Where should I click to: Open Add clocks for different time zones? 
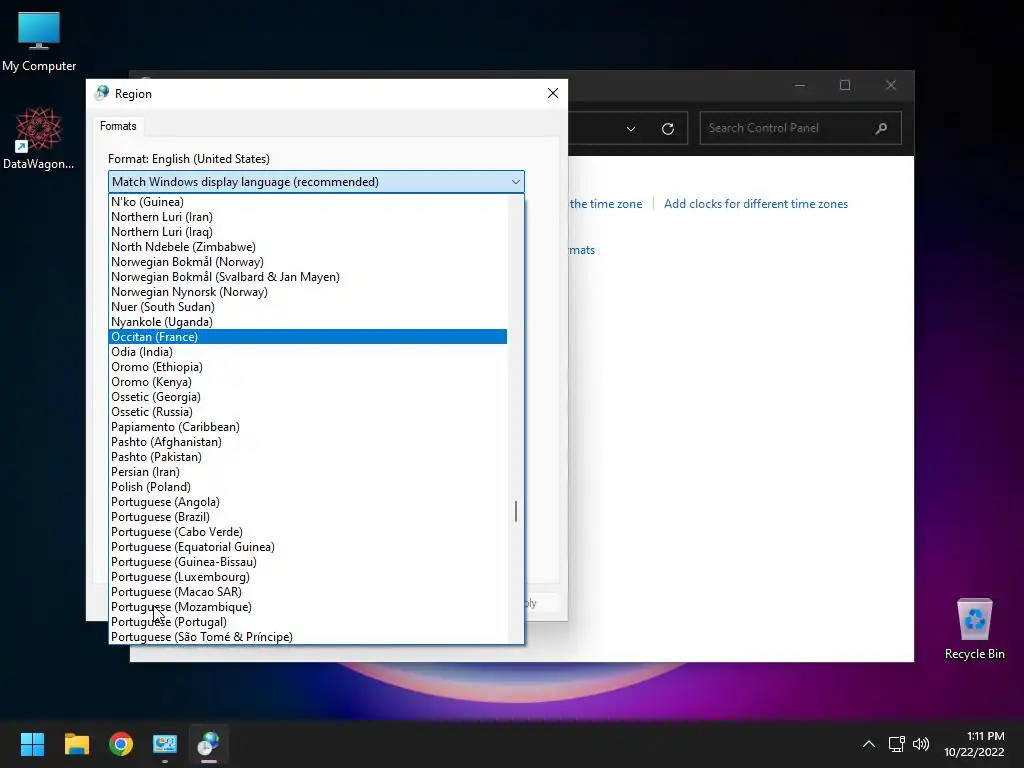[x=756, y=204]
